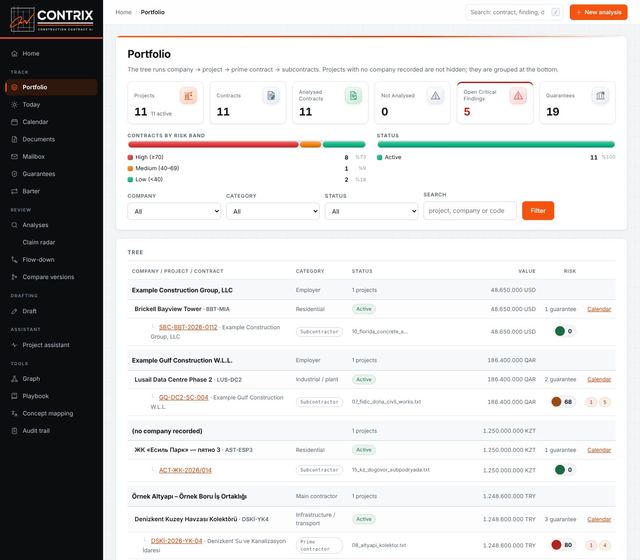
Task: Click the Playbook book icon
Action: (x=14, y=396)
